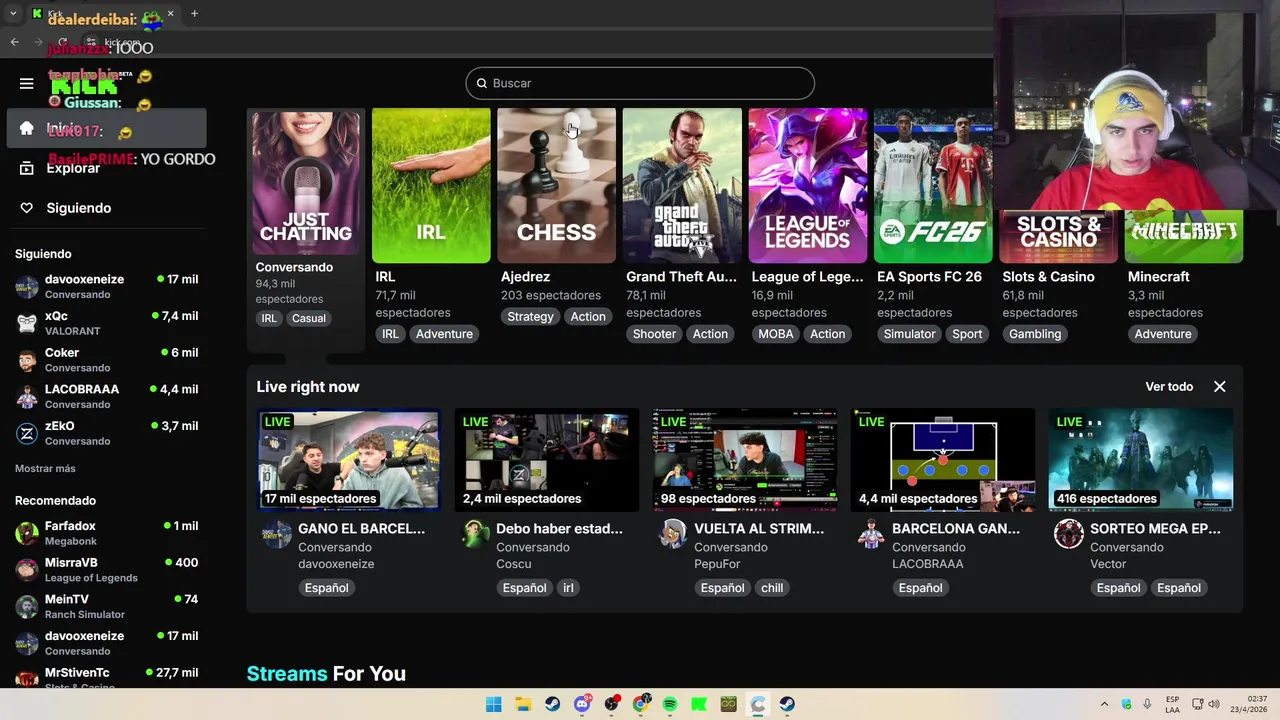The height and width of the screenshot is (720, 1280).
Task: Click Simulator tag under EA Sports FC 26
Action: click(x=909, y=334)
